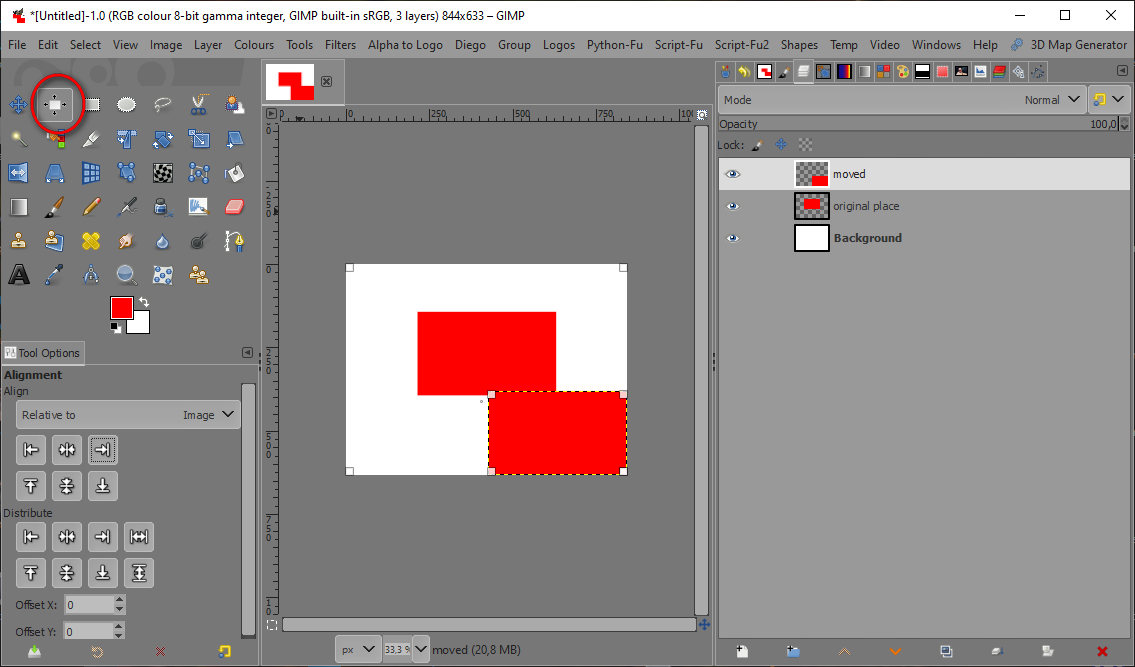Choose the Scissors Select tool
Viewport: 1135px width, 667px height.
tap(198, 104)
